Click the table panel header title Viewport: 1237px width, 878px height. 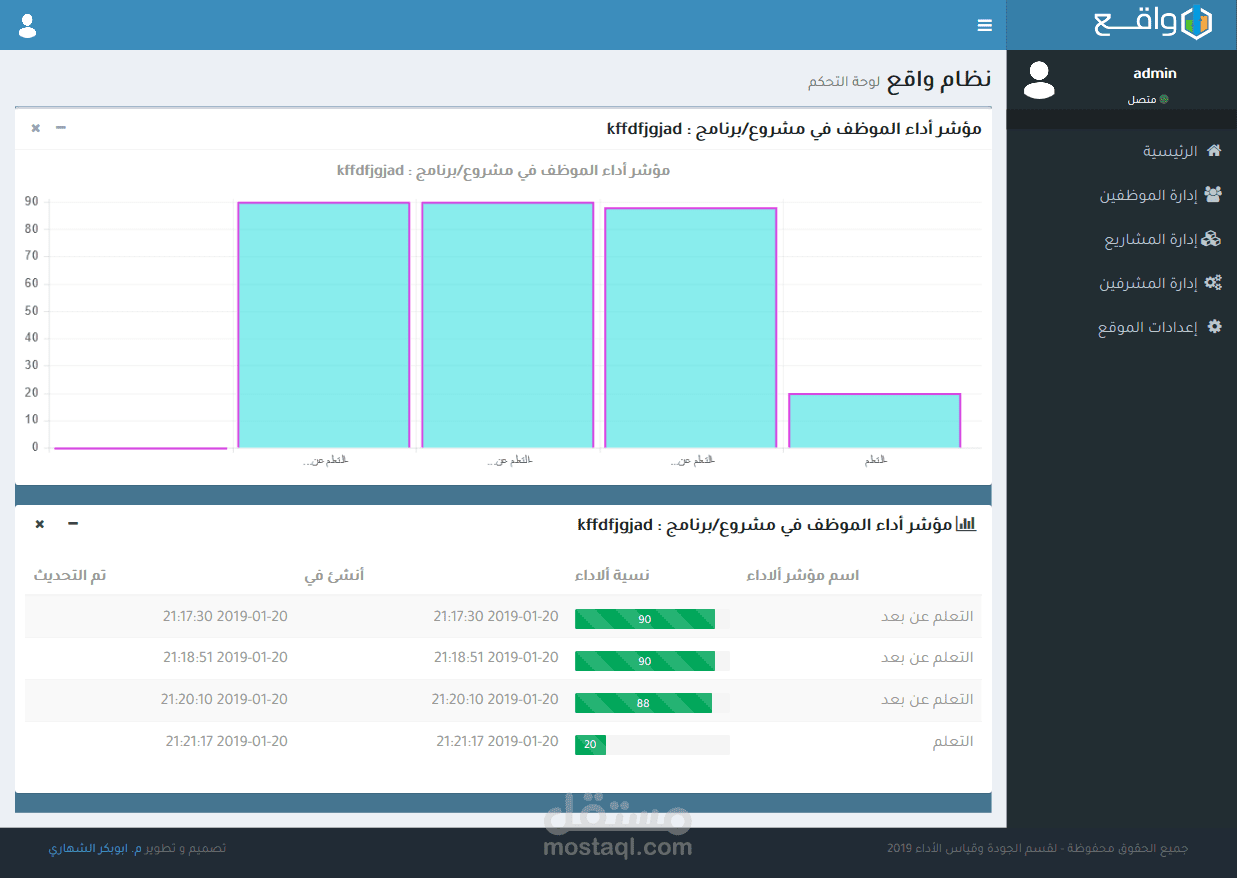tap(766, 524)
